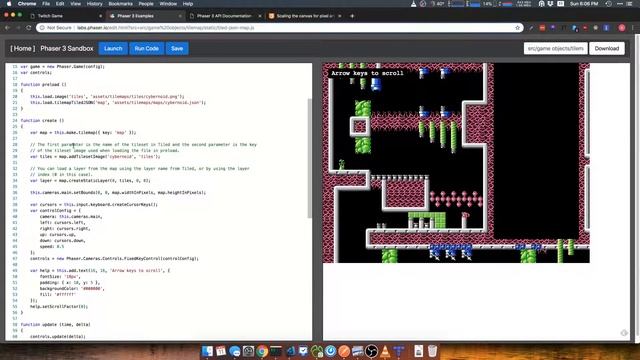640x360 pixels.
Task: Reload the current page
Action: coord(29,28)
